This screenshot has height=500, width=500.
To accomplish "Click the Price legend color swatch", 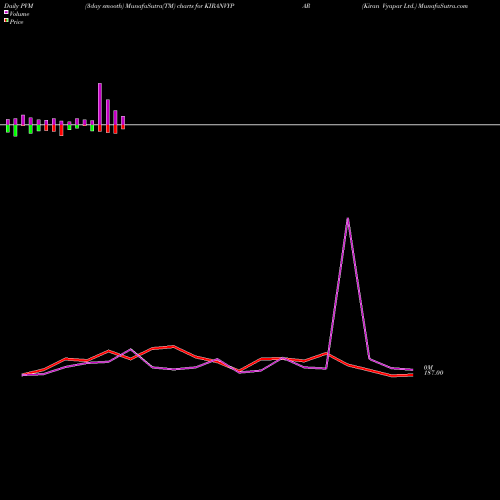I will (6, 20).
